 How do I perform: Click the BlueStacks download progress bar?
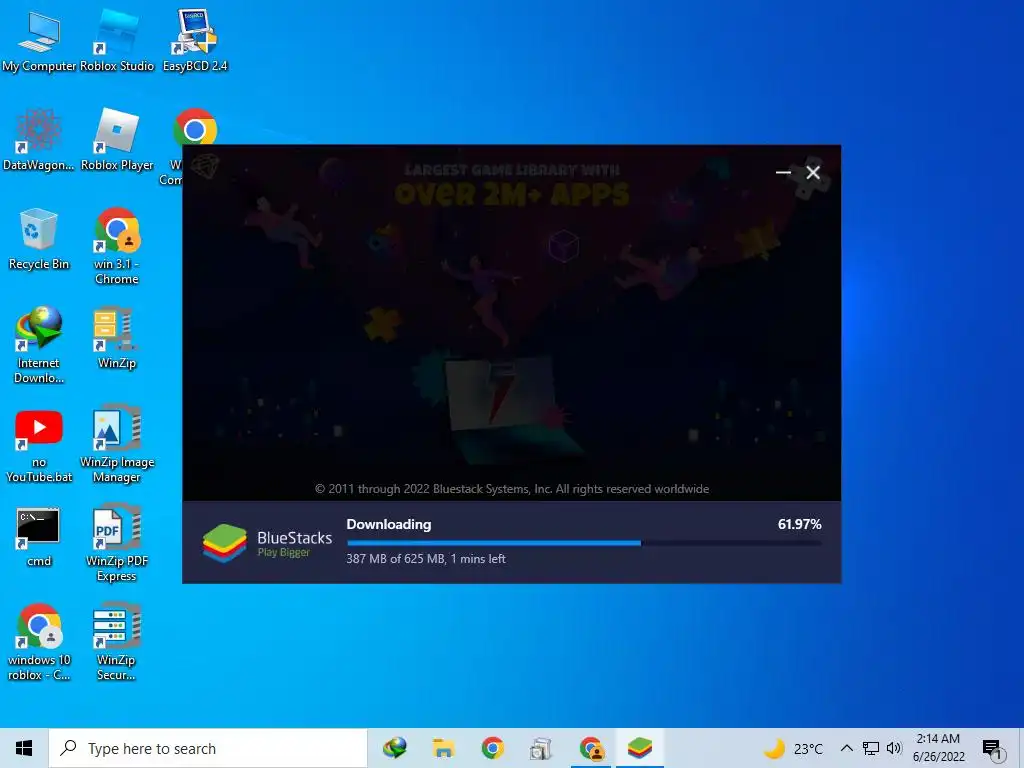(584, 543)
